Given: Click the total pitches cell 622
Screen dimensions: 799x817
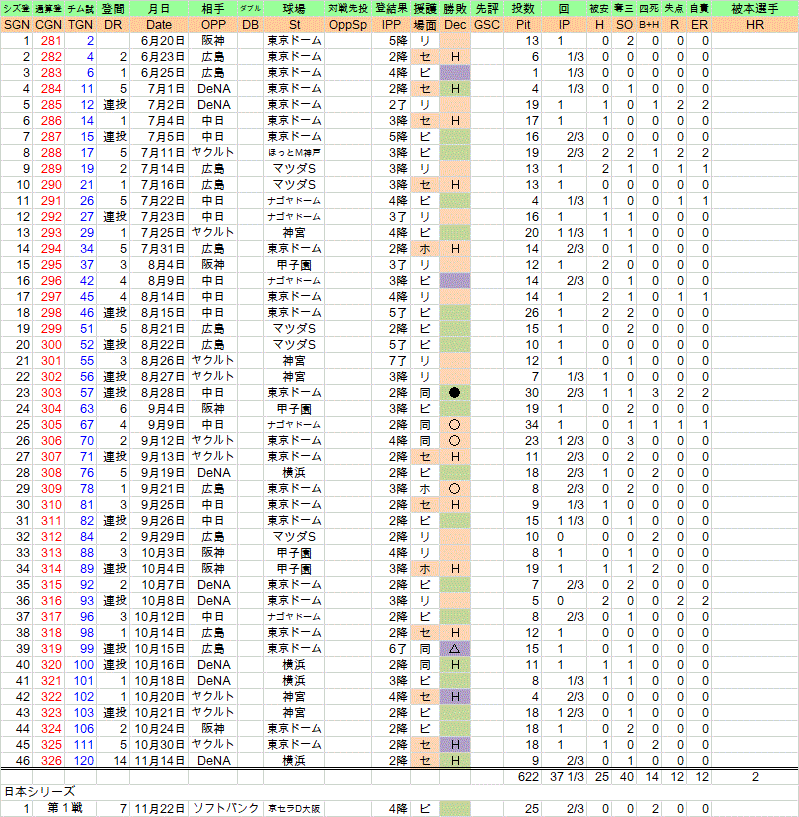Looking at the screenshot, I should click(x=528, y=777).
